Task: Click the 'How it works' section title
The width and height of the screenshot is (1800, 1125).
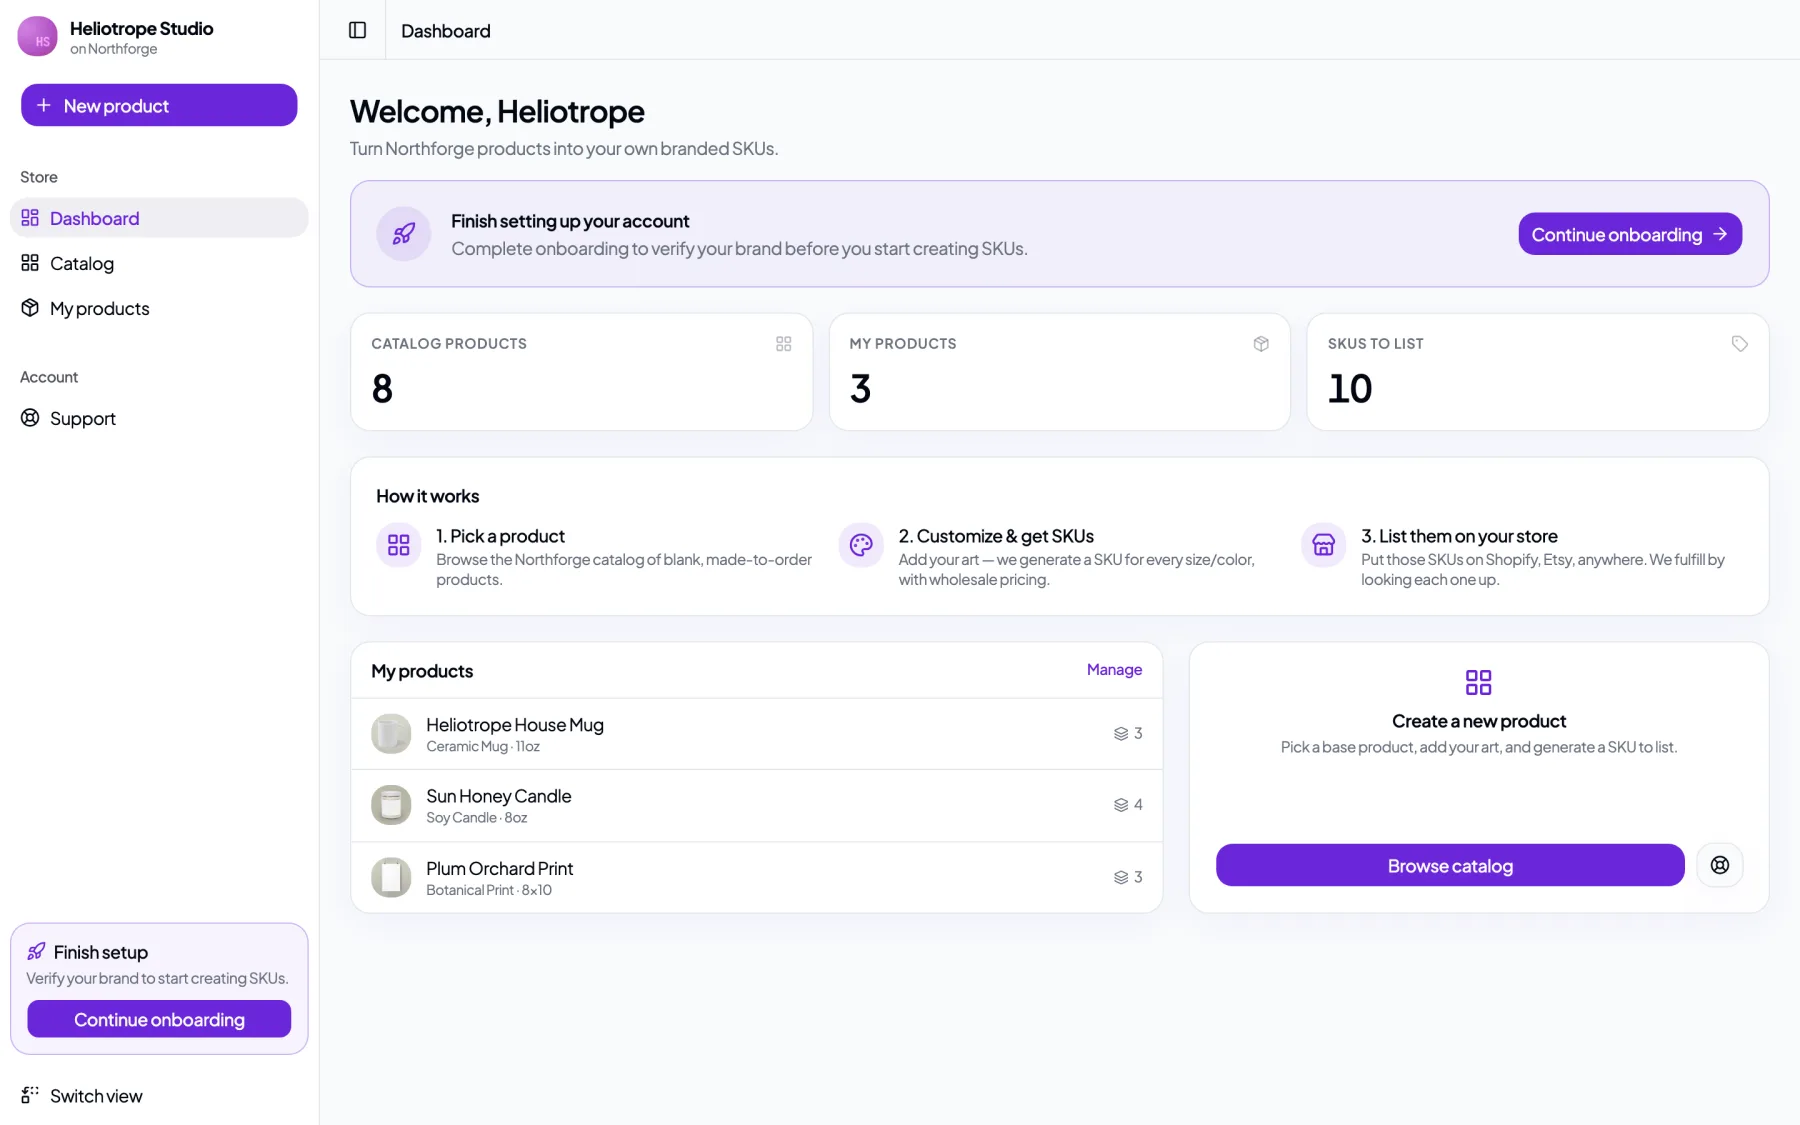Action: pos(427,496)
